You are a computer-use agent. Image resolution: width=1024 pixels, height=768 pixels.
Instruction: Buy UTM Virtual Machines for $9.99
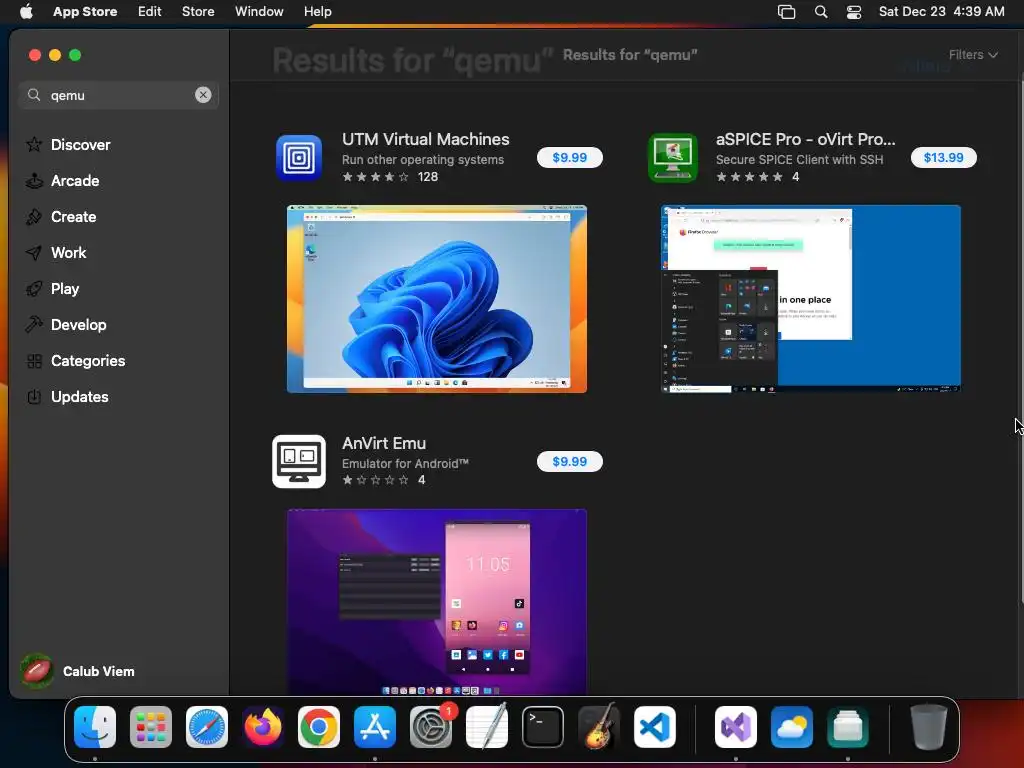point(569,157)
